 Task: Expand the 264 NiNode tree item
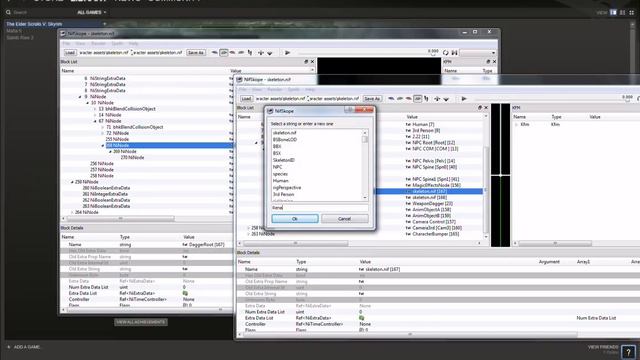point(72,213)
